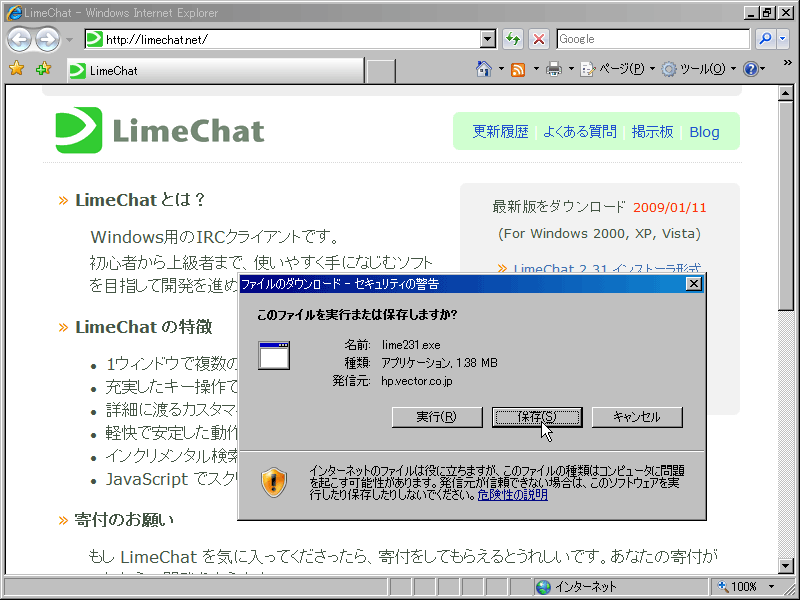Click the file name lime231.exe
The height and width of the screenshot is (600, 800).
(411, 345)
